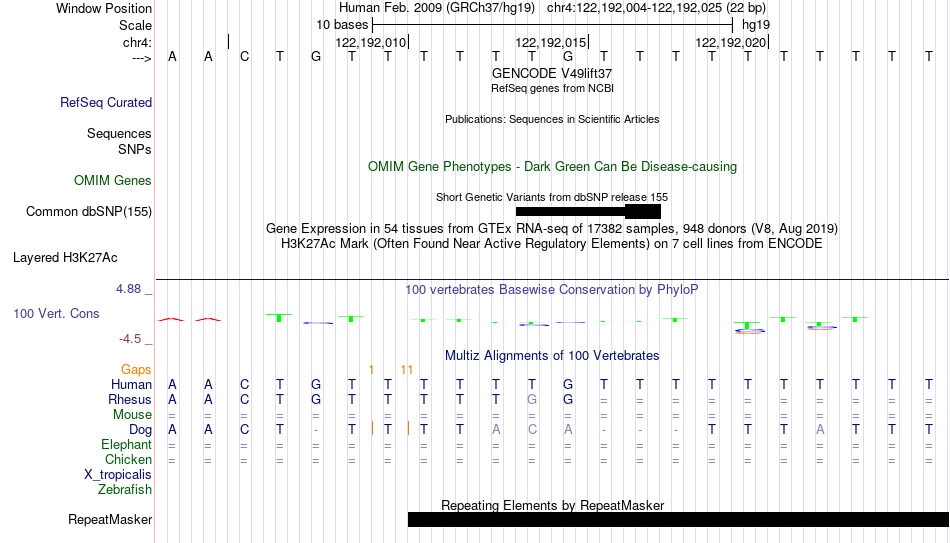Click the RefSeq Curated track label

[x=105, y=102]
